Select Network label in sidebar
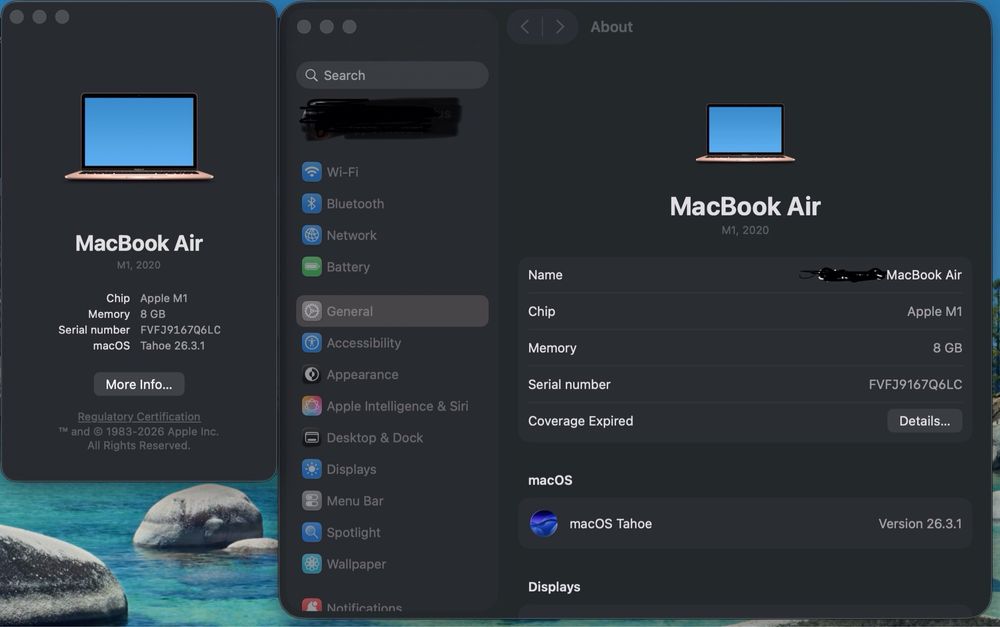Image resolution: width=1000 pixels, height=627 pixels. 351,235
